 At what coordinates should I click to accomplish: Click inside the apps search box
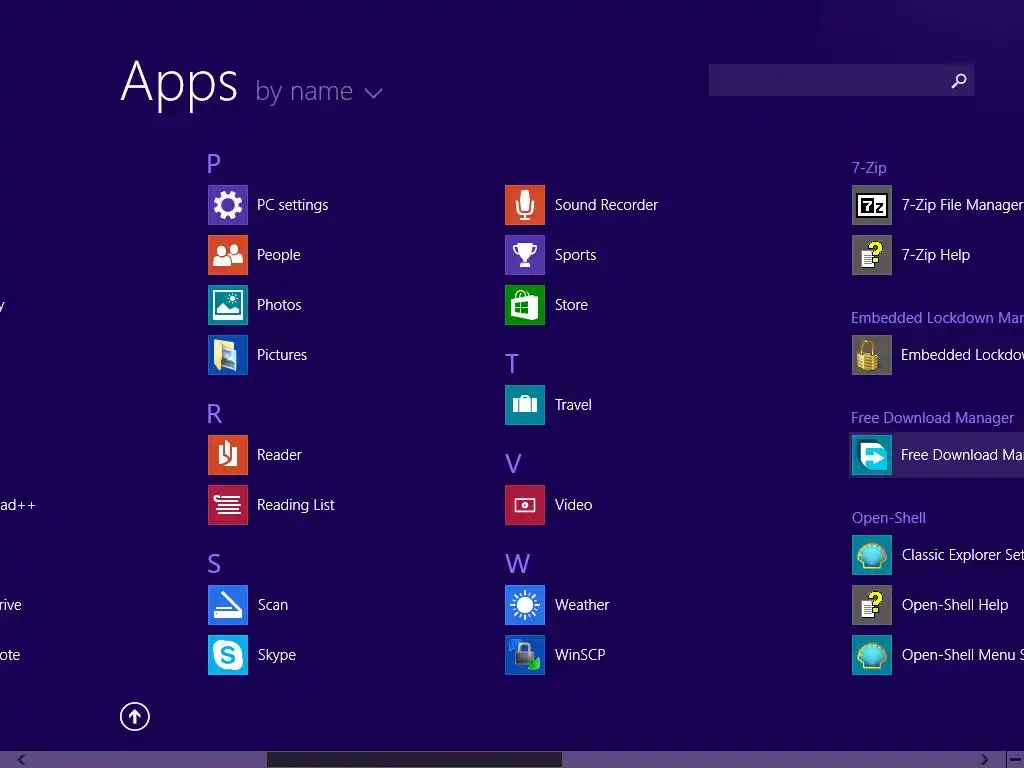[841, 80]
